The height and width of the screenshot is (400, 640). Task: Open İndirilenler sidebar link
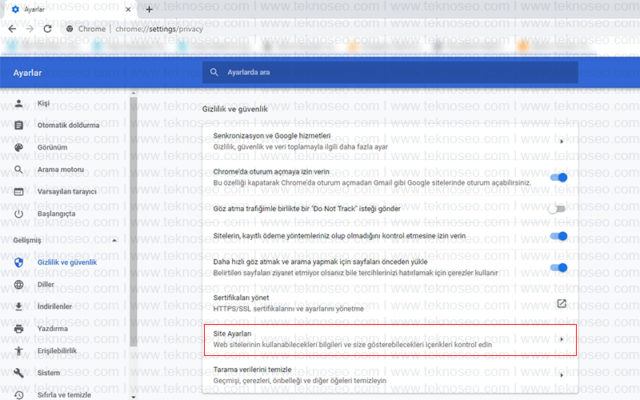coord(55,307)
